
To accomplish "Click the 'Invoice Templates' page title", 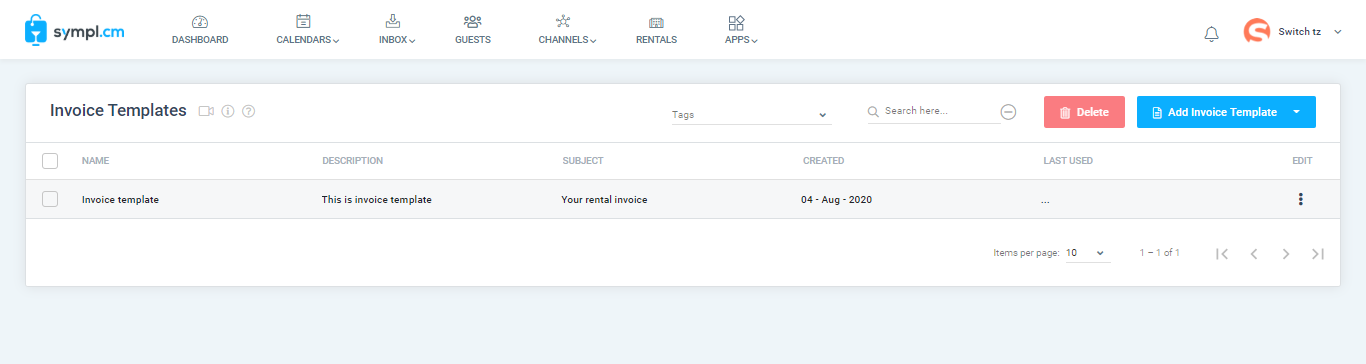I will [x=118, y=110].
